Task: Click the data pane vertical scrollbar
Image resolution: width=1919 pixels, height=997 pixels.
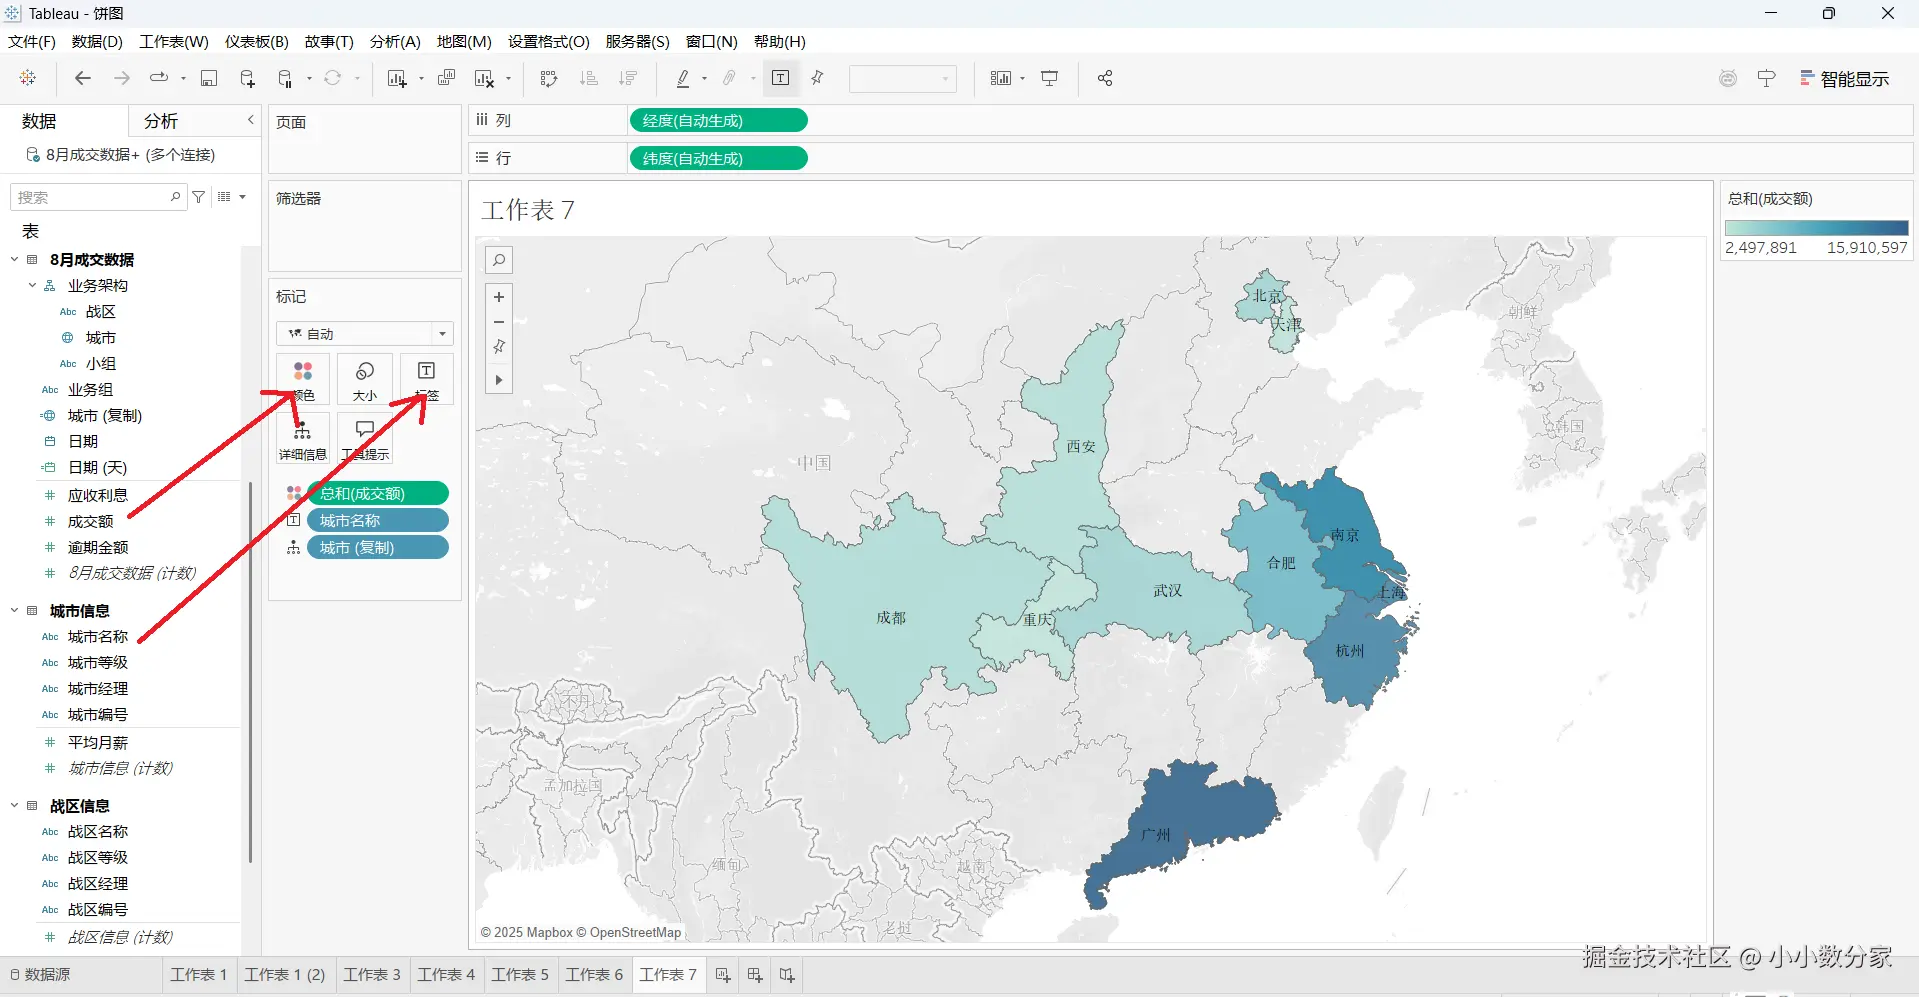Action: click(x=250, y=672)
